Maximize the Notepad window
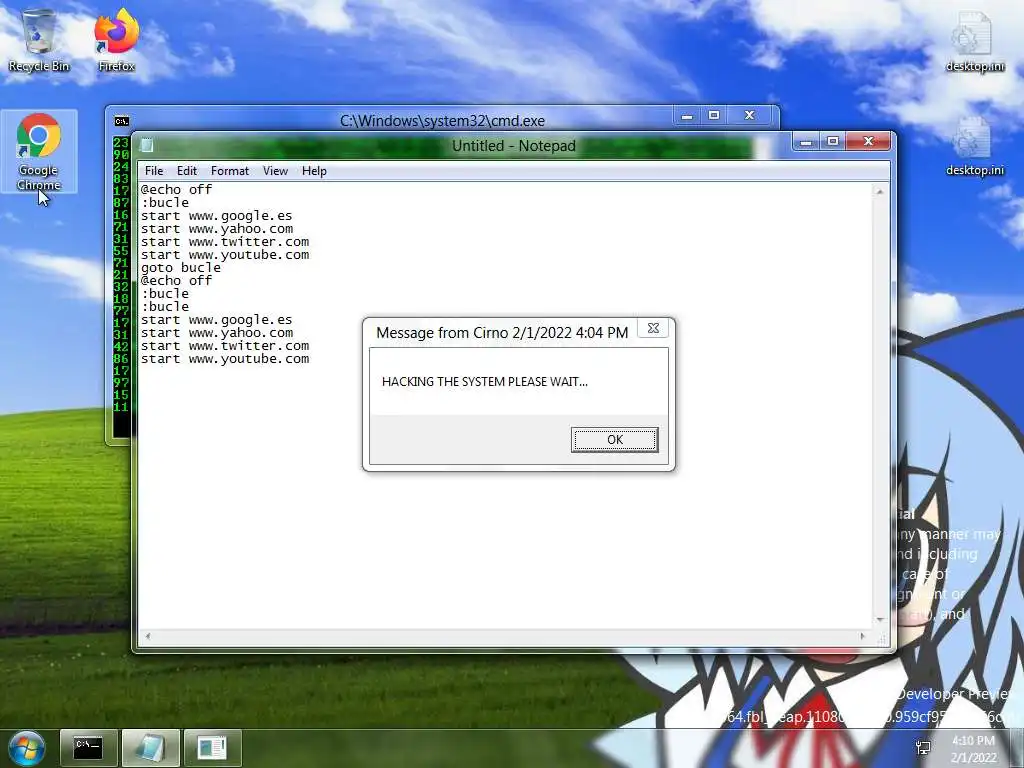This screenshot has height=768, width=1024. (833, 141)
